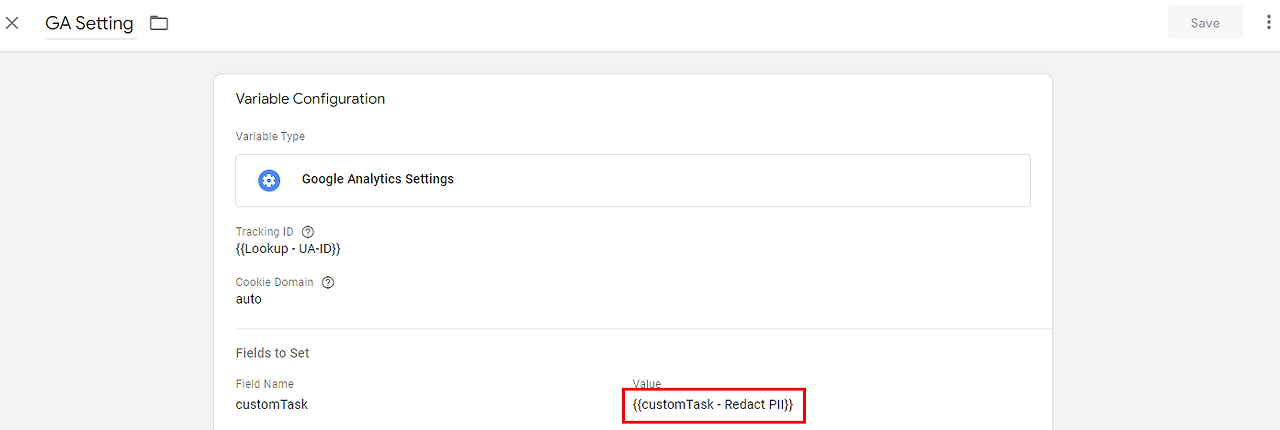The width and height of the screenshot is (1280, 430).
Task: Click the Save button
Action: click(1204, 23)
